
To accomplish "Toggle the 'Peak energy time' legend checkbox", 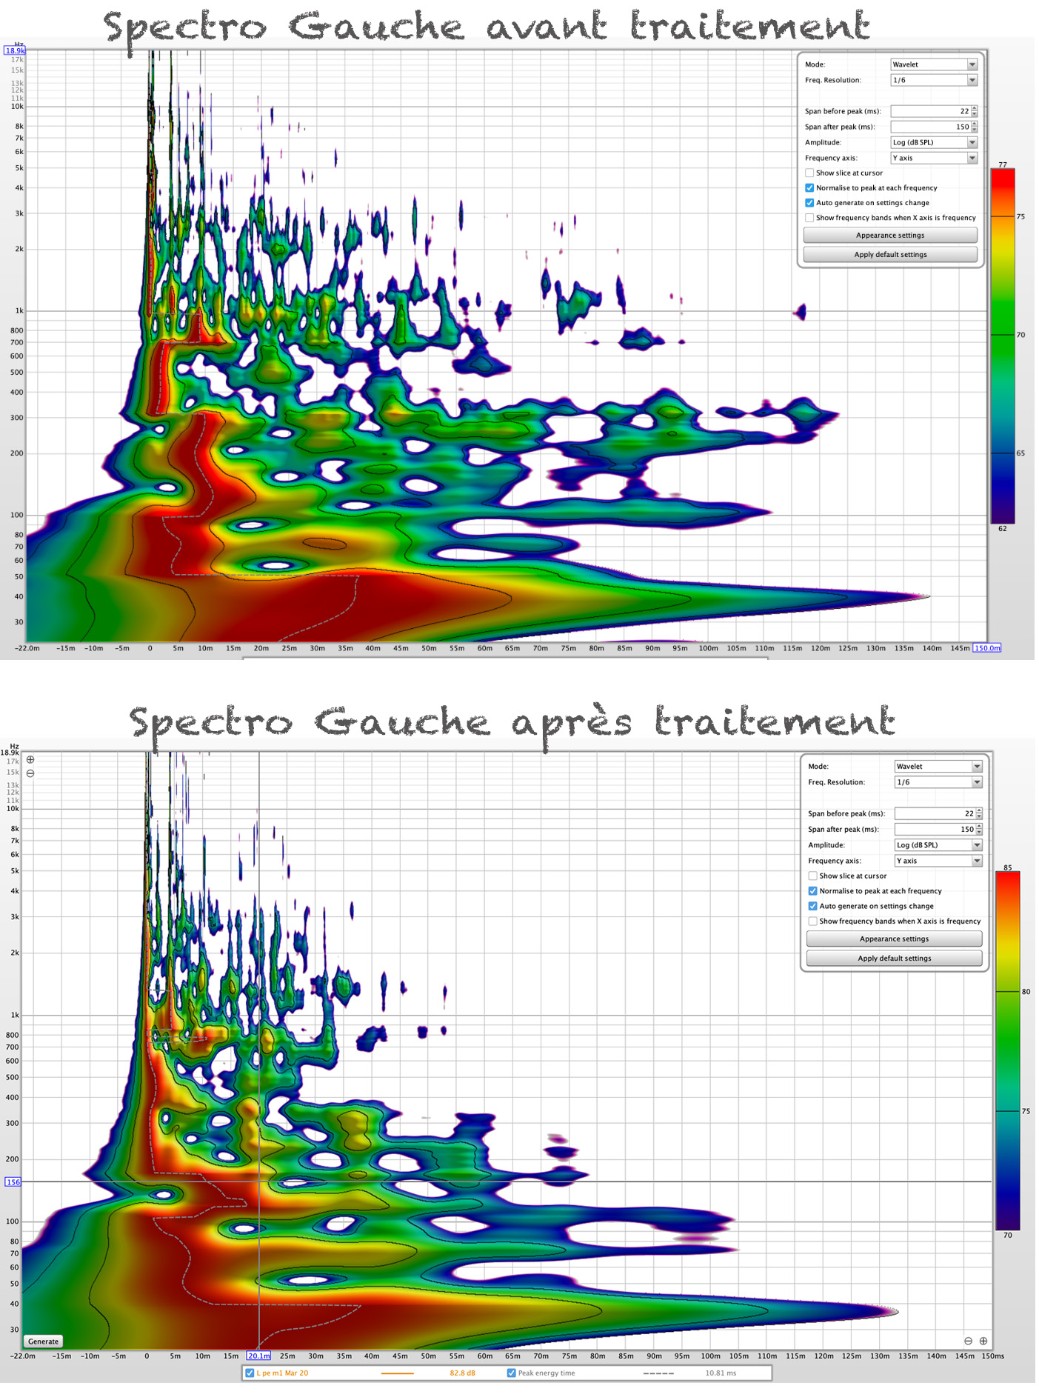I will [512, 1373].
